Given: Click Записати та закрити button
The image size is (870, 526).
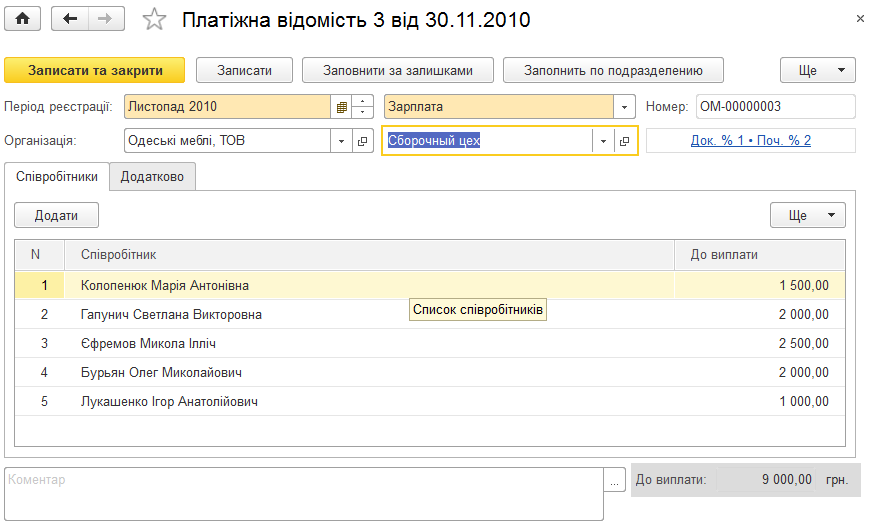Looking at the screenshot, I should click(94, 70).
